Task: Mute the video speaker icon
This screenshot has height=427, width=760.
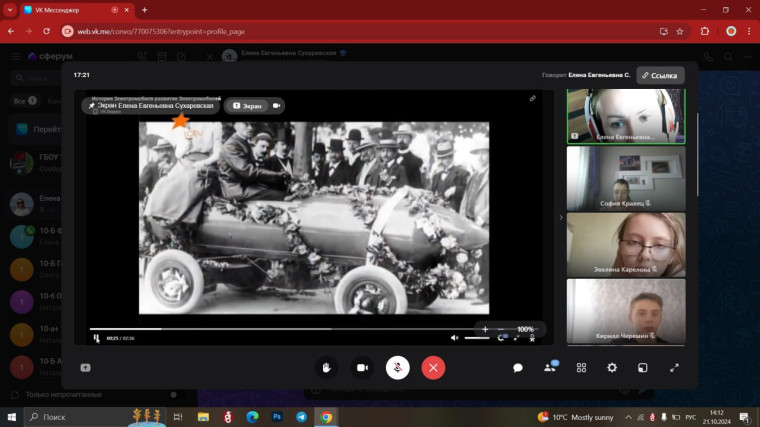Action: coord(454,338)
